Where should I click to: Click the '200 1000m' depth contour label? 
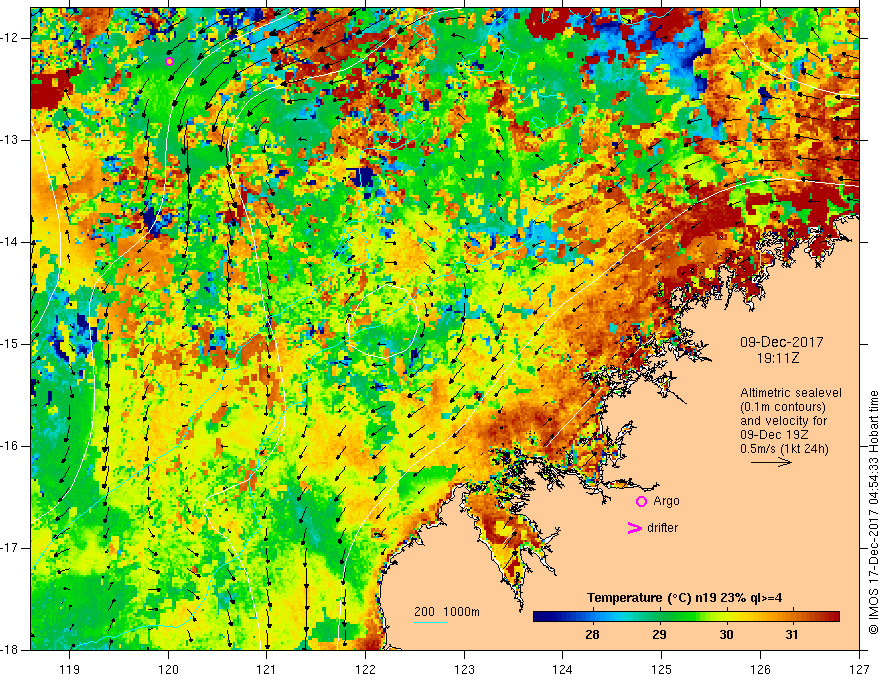point(447,612)
